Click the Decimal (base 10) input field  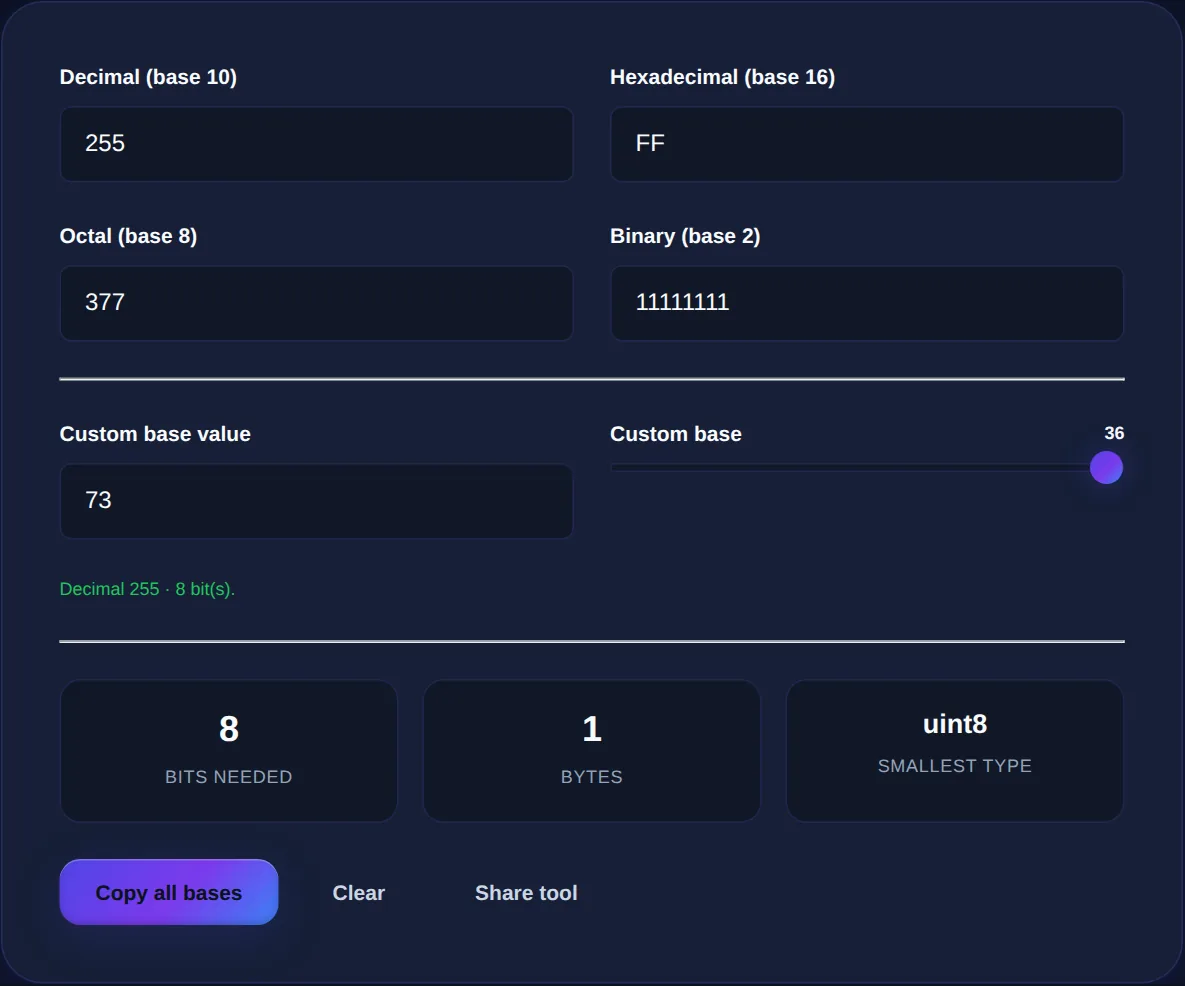coord(316,144)
